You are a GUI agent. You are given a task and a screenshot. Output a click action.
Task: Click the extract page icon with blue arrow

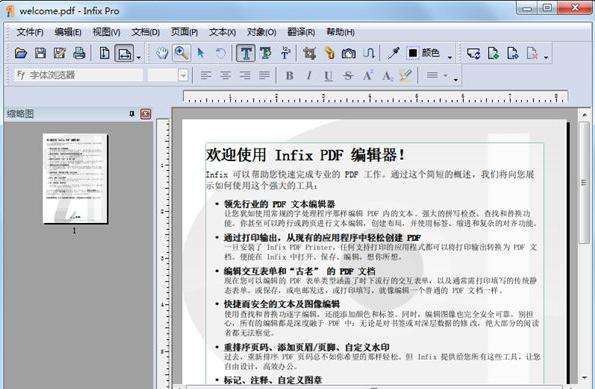point(513,53)
